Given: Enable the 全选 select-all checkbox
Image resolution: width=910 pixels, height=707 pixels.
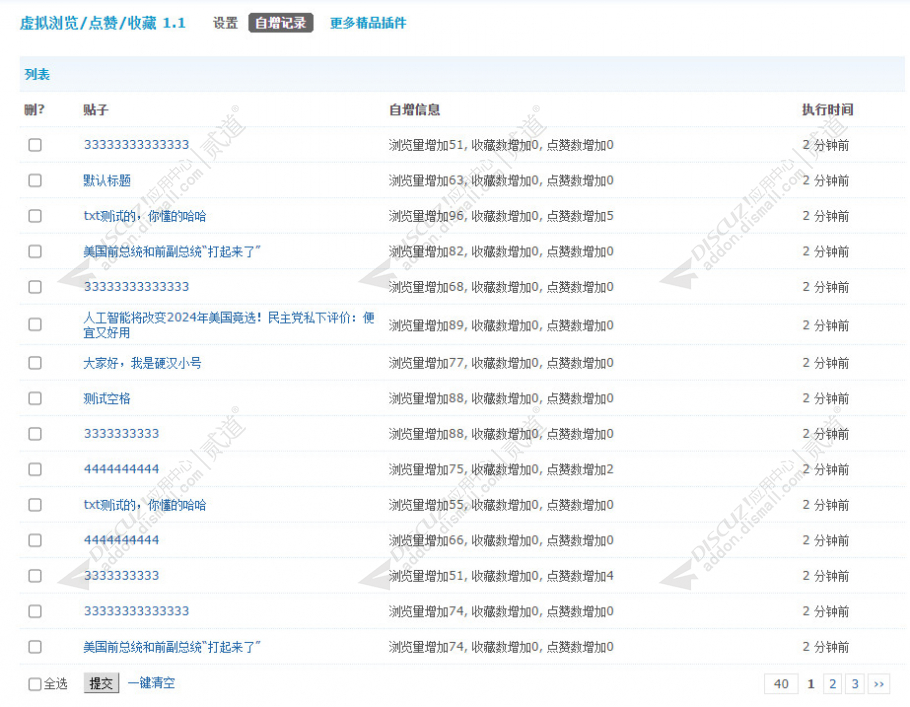Looking at the screenshot, I should 35,684.
